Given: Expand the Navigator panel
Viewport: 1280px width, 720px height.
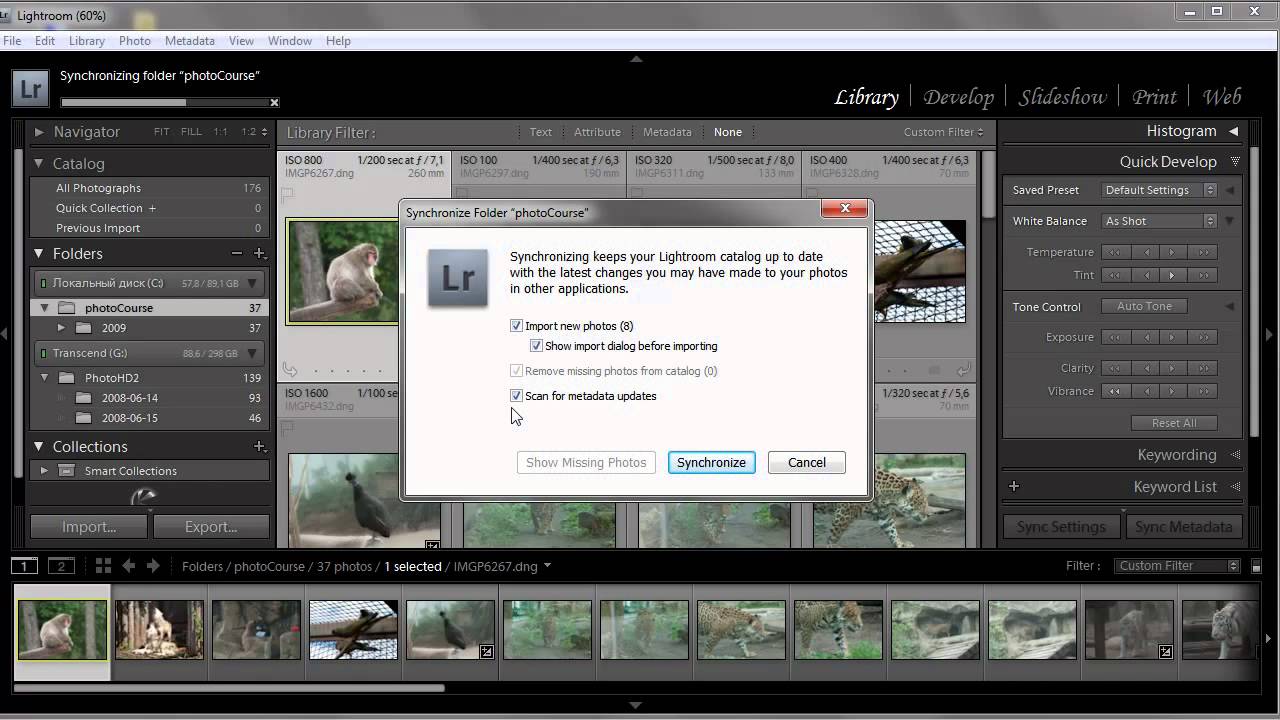Looking at the screenshot, I should (x=40, y=132).
